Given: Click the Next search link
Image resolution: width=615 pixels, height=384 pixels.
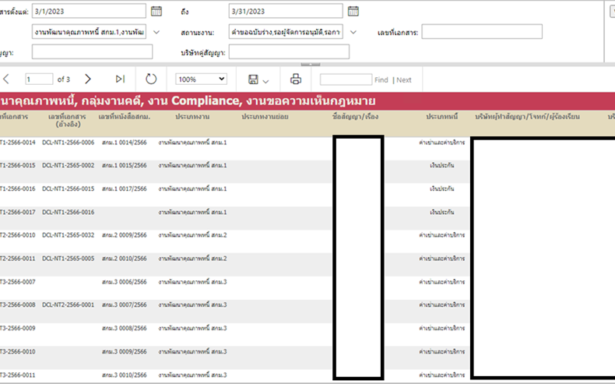Looking at the screenshot, I should click(x=404, y=80).
